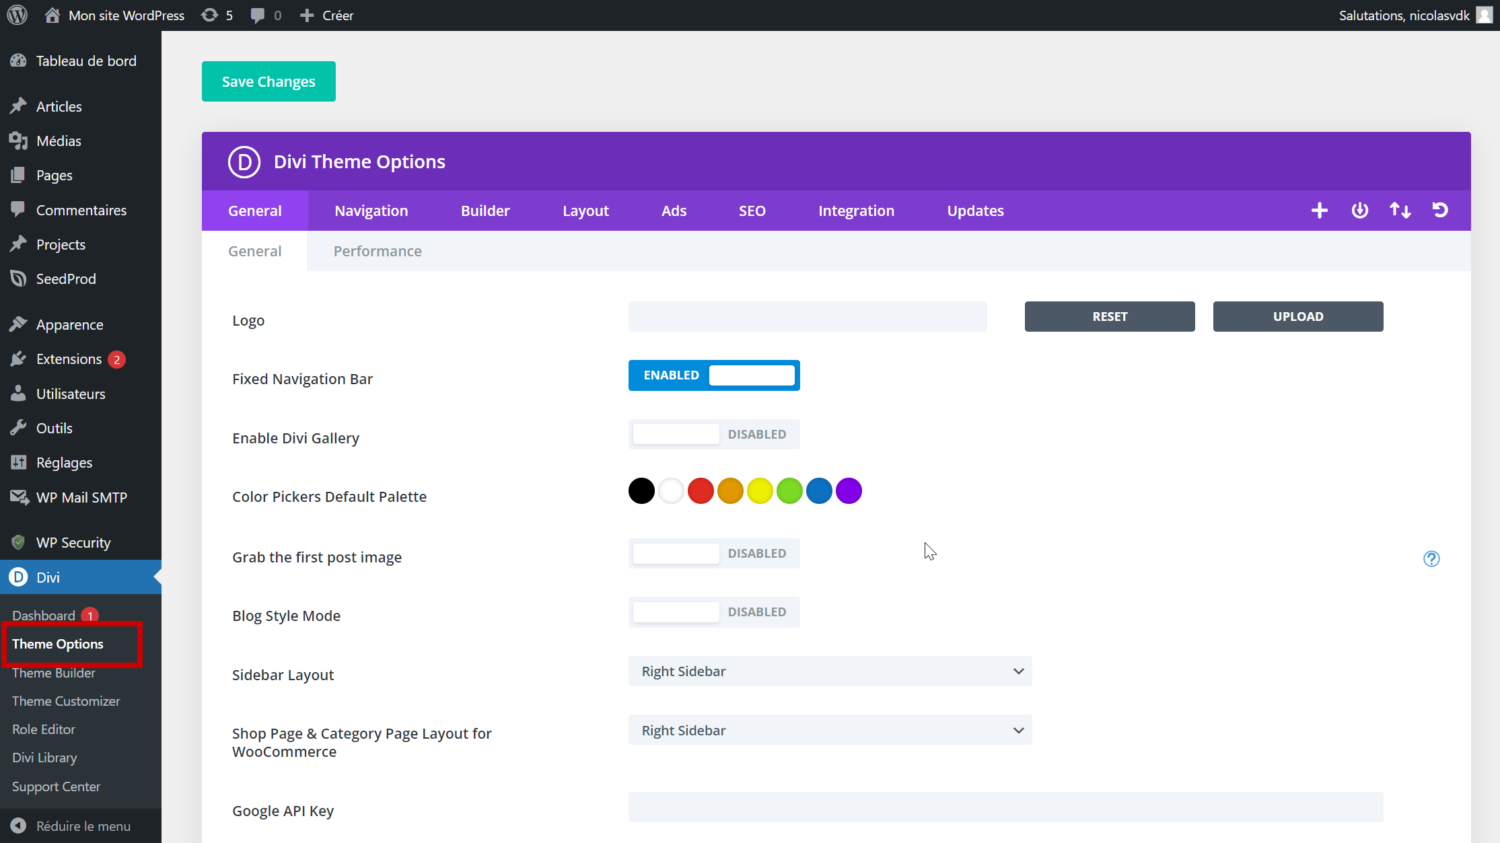Switch to the Navigation tab
The image size is (1500, 843).
pos(371,211)
